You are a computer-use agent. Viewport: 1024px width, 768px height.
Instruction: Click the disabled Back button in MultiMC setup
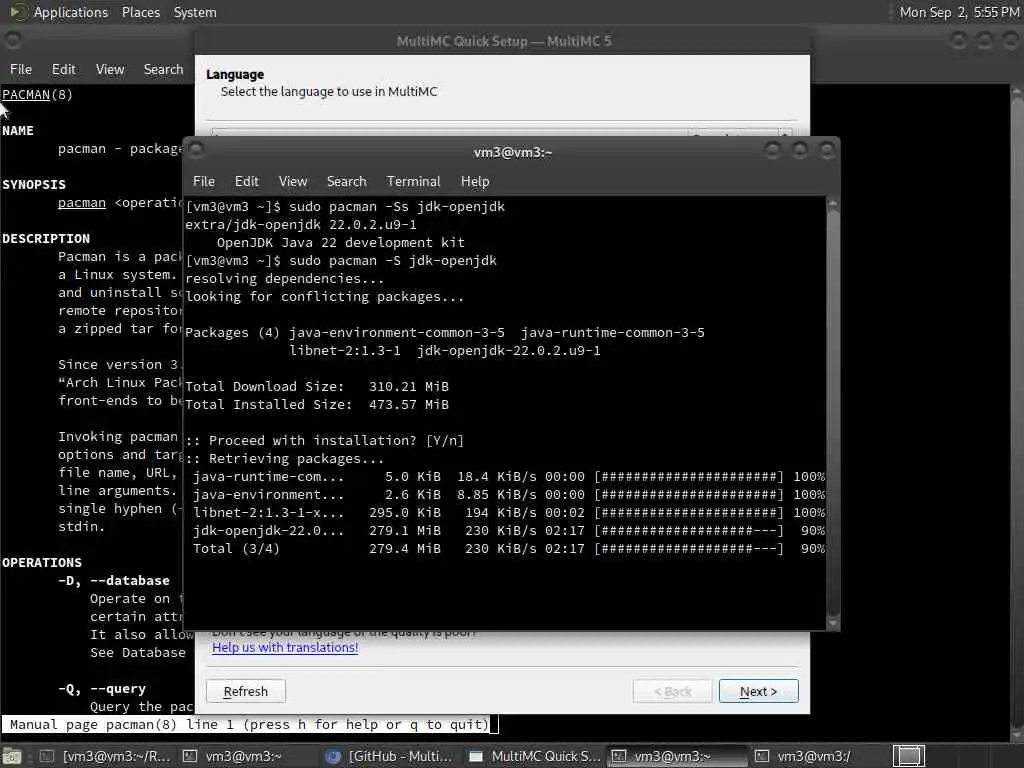click(673, 691)
